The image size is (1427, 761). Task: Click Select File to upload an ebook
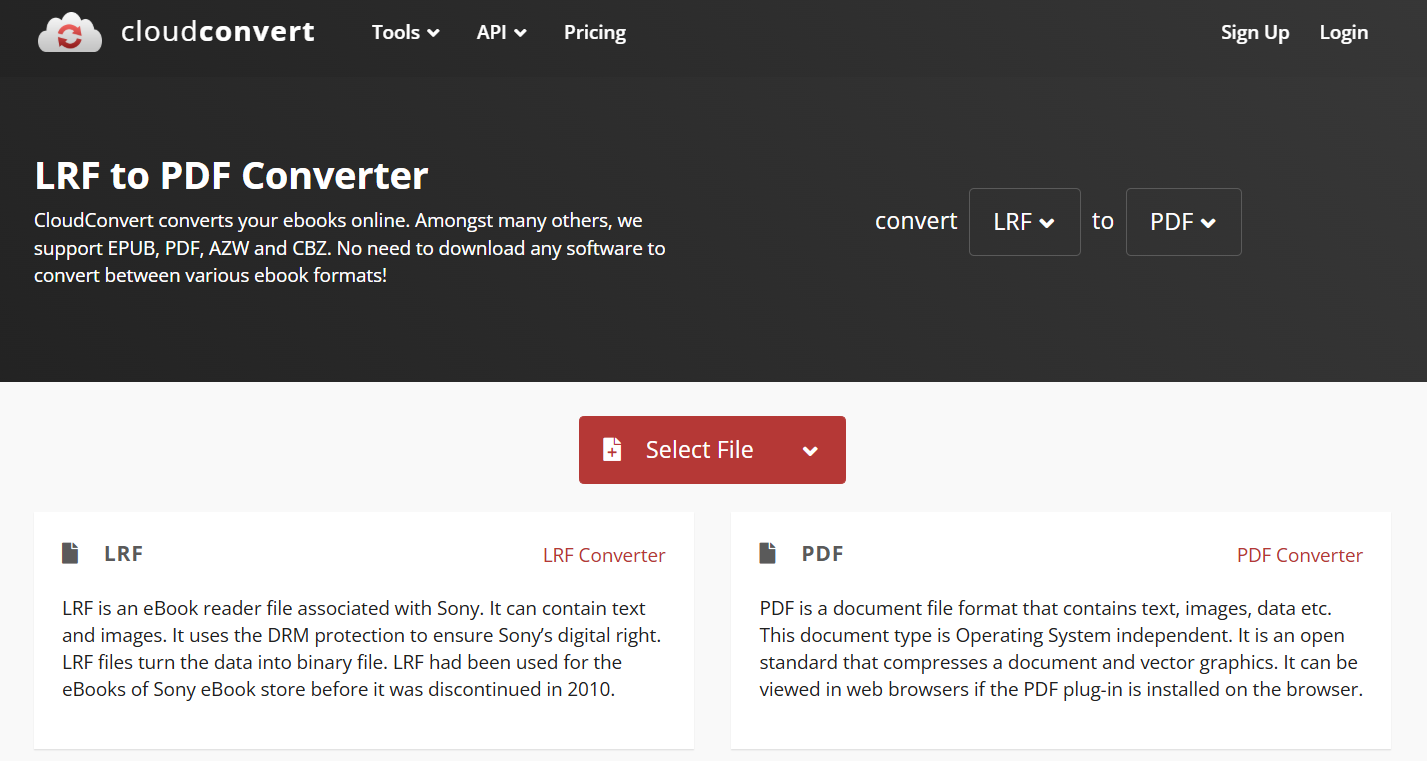pos(699,449)
